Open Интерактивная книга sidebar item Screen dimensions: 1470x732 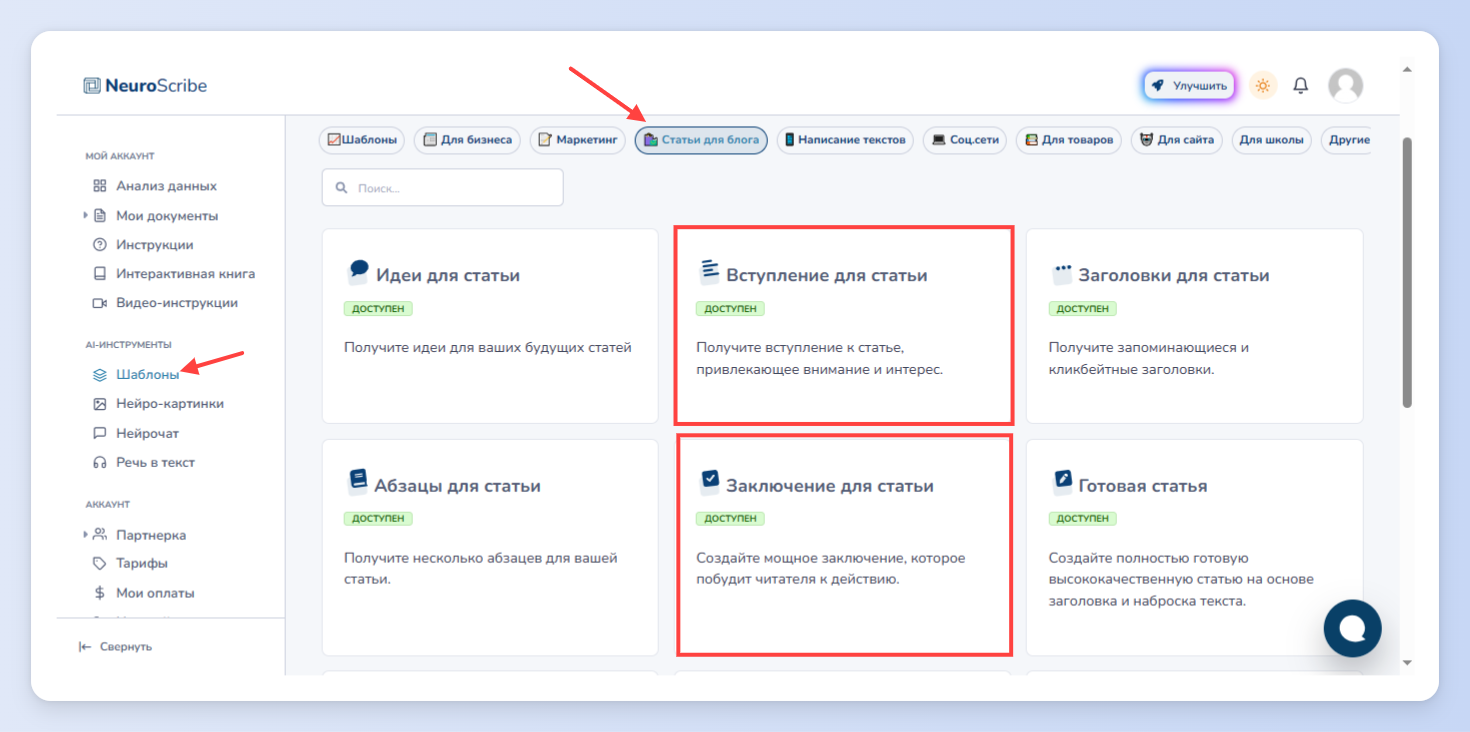point(174,273)
